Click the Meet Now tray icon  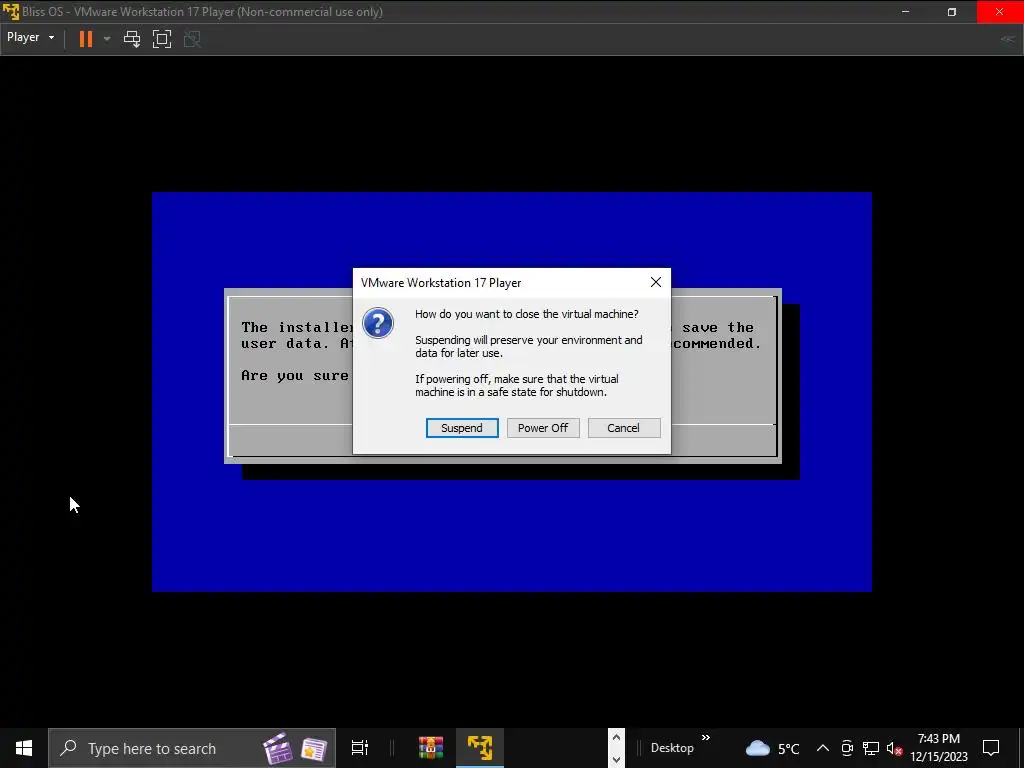(x=847, y=748)
